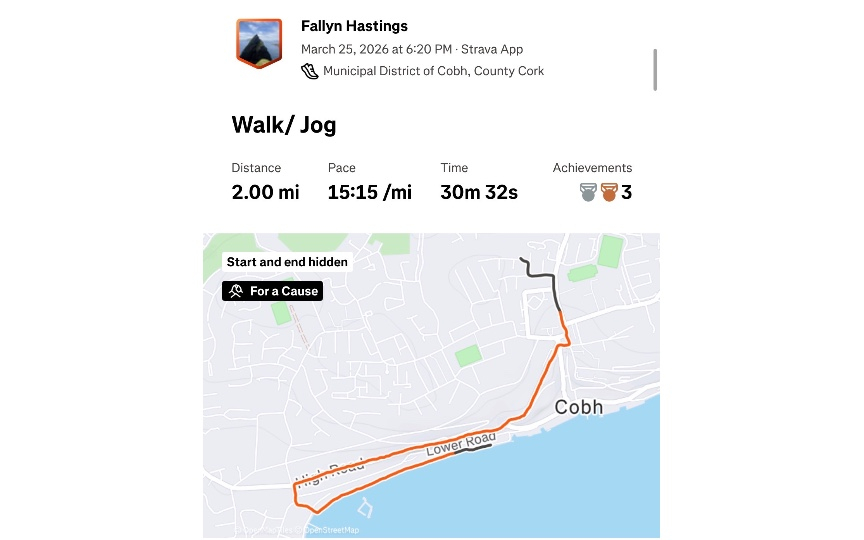
Task: Click the Walk/ Jog activity title
Action: click(284, 125)
